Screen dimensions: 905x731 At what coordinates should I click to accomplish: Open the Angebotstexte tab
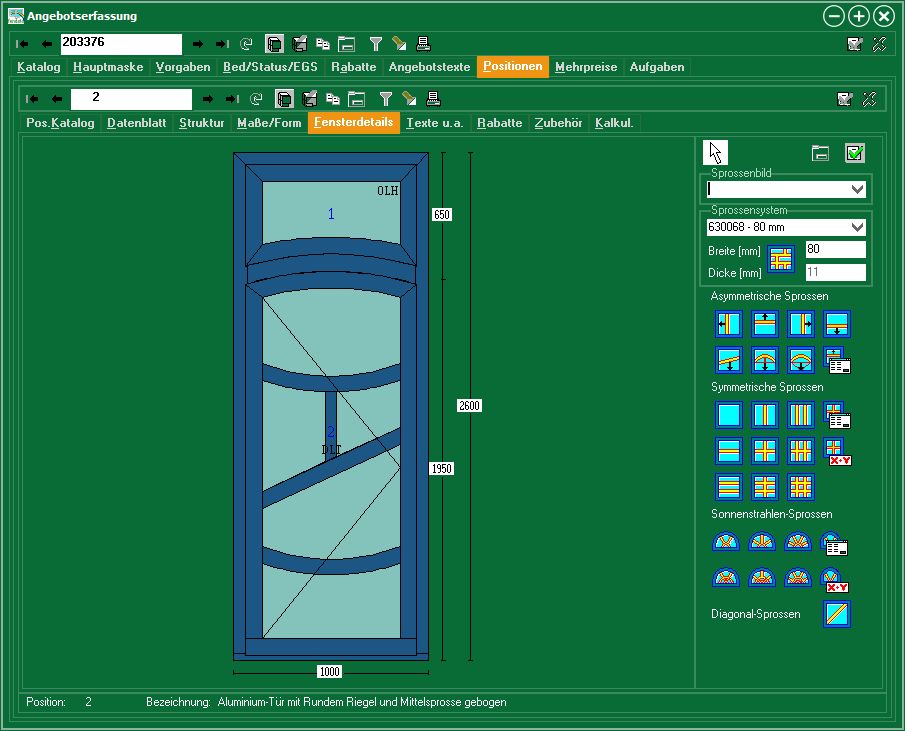click(x=429, y=67)
